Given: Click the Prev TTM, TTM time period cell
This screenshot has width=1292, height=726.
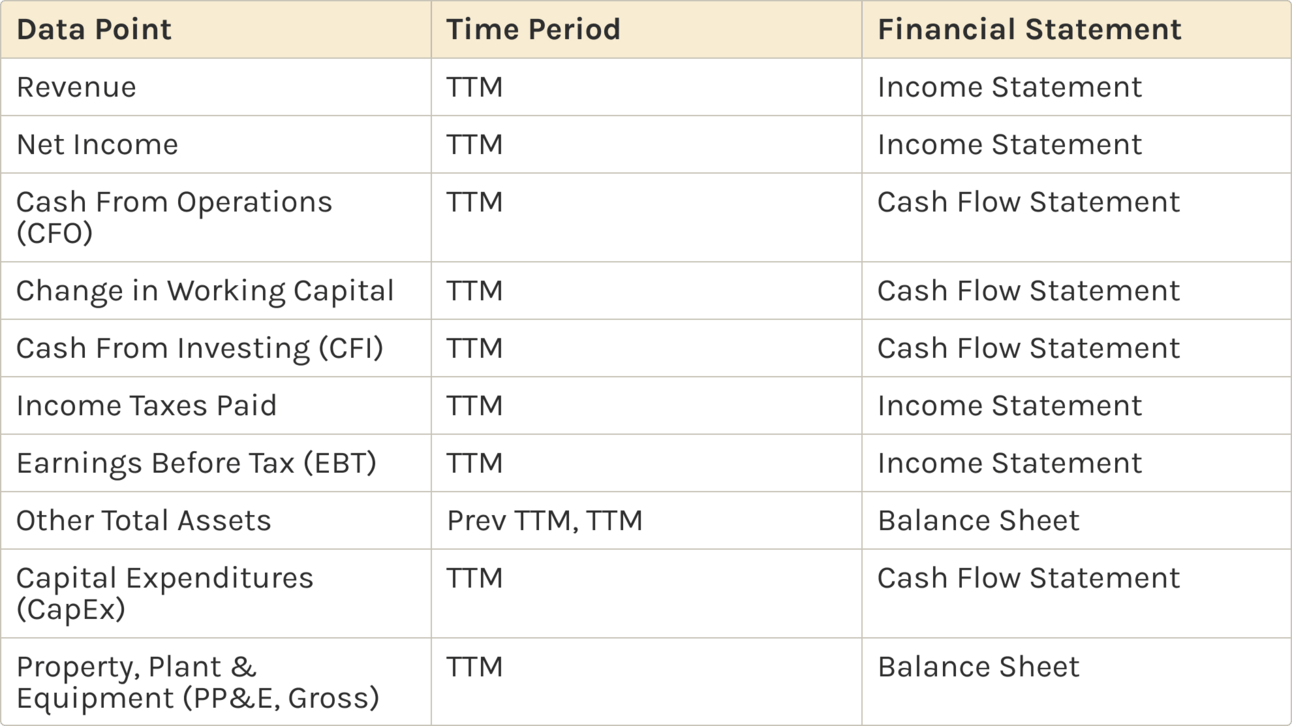Looking at the screenshot, I should (x=646, y=520).
